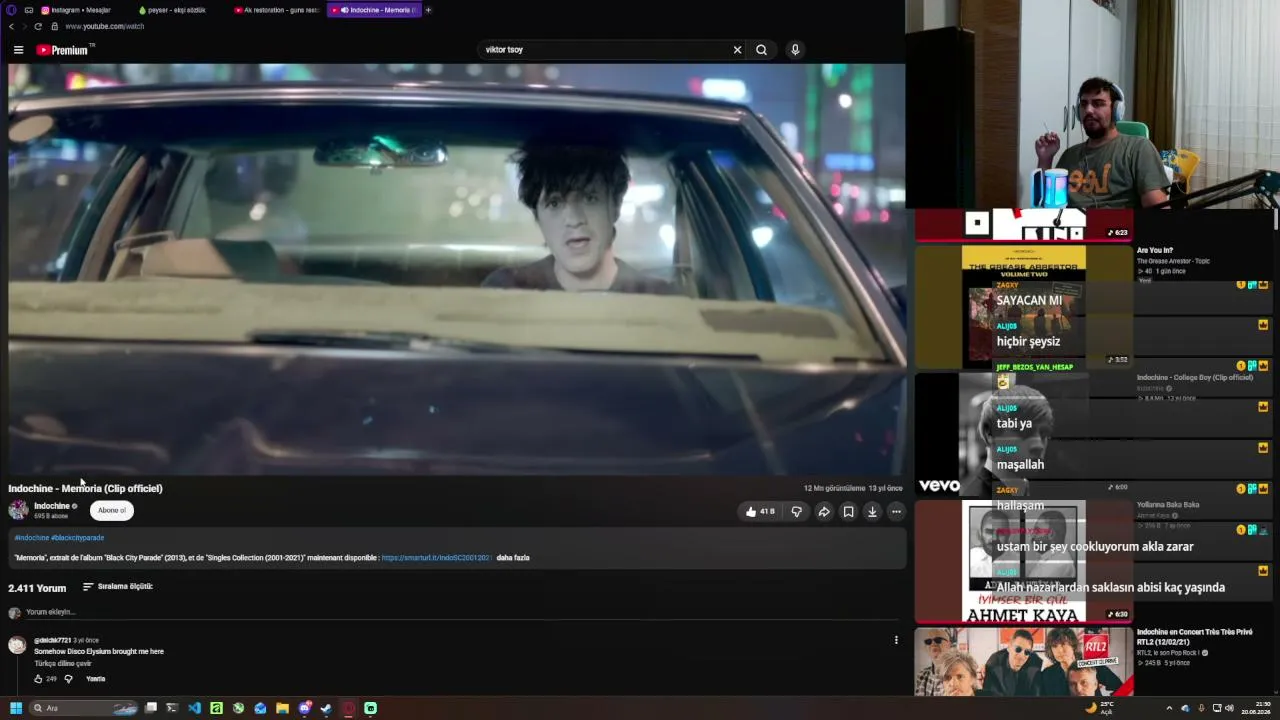Start voice search with the microphone

795,50
